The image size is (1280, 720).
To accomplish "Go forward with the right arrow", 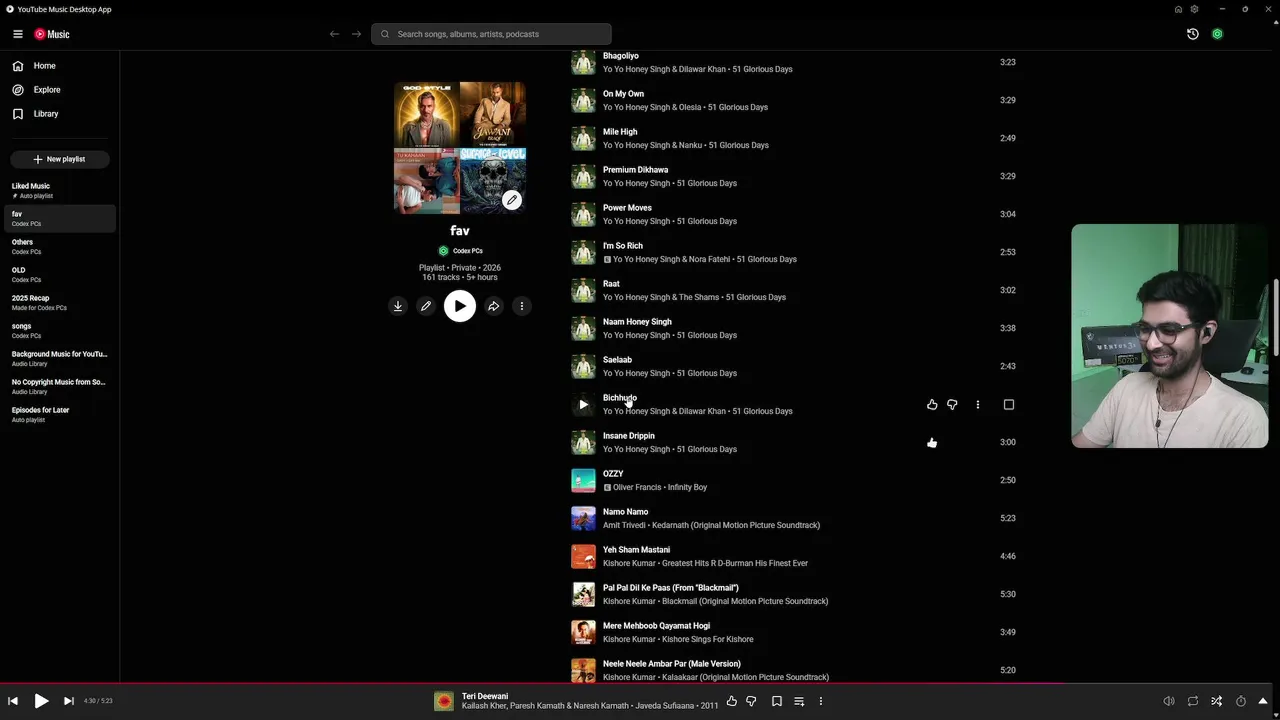I will [356, 34].
